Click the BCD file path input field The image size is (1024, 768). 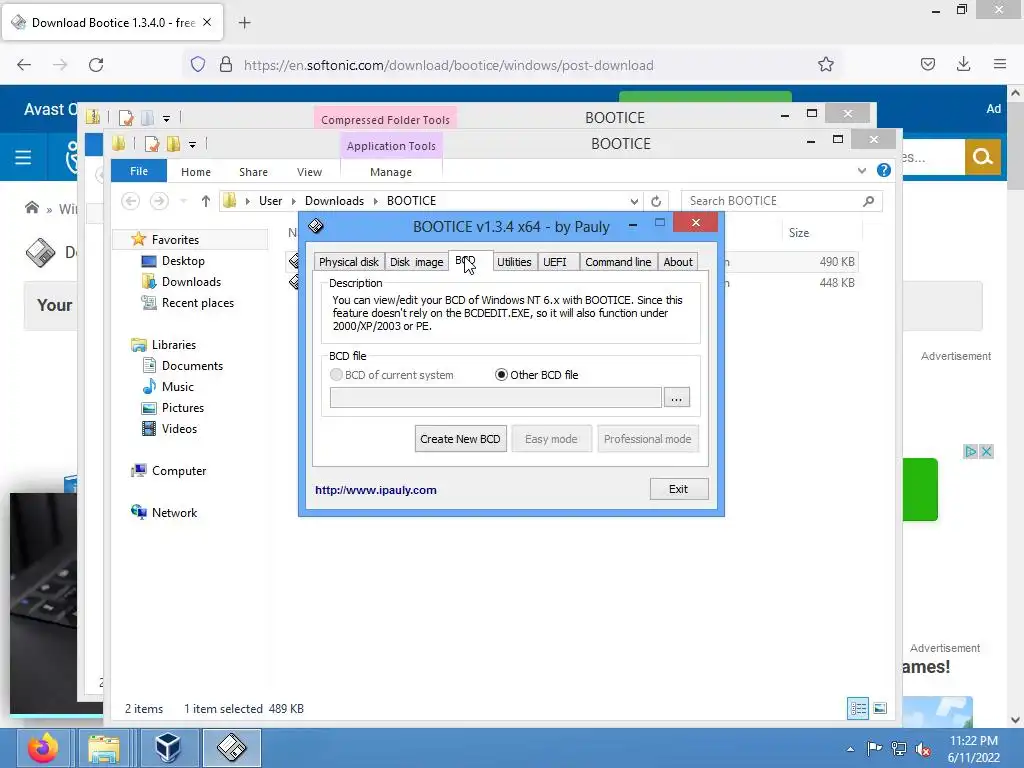(x=496, y=397)
